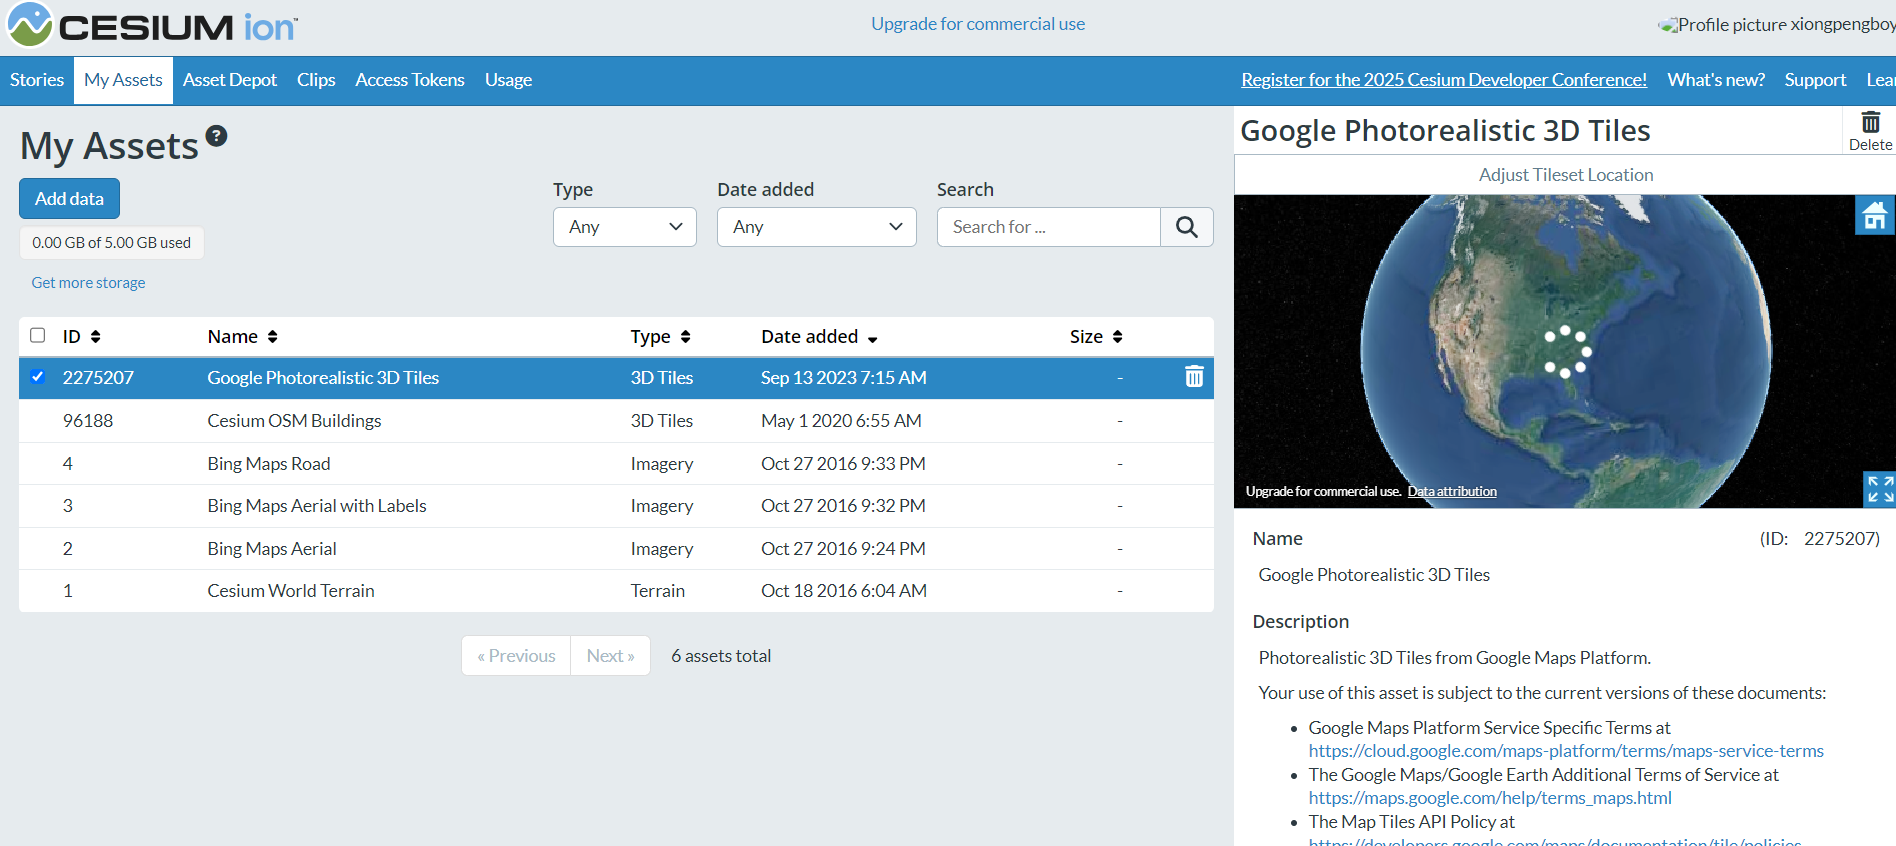Open the Support link
Screen dimensions: 1896x846
click(x=1815, y=80)
